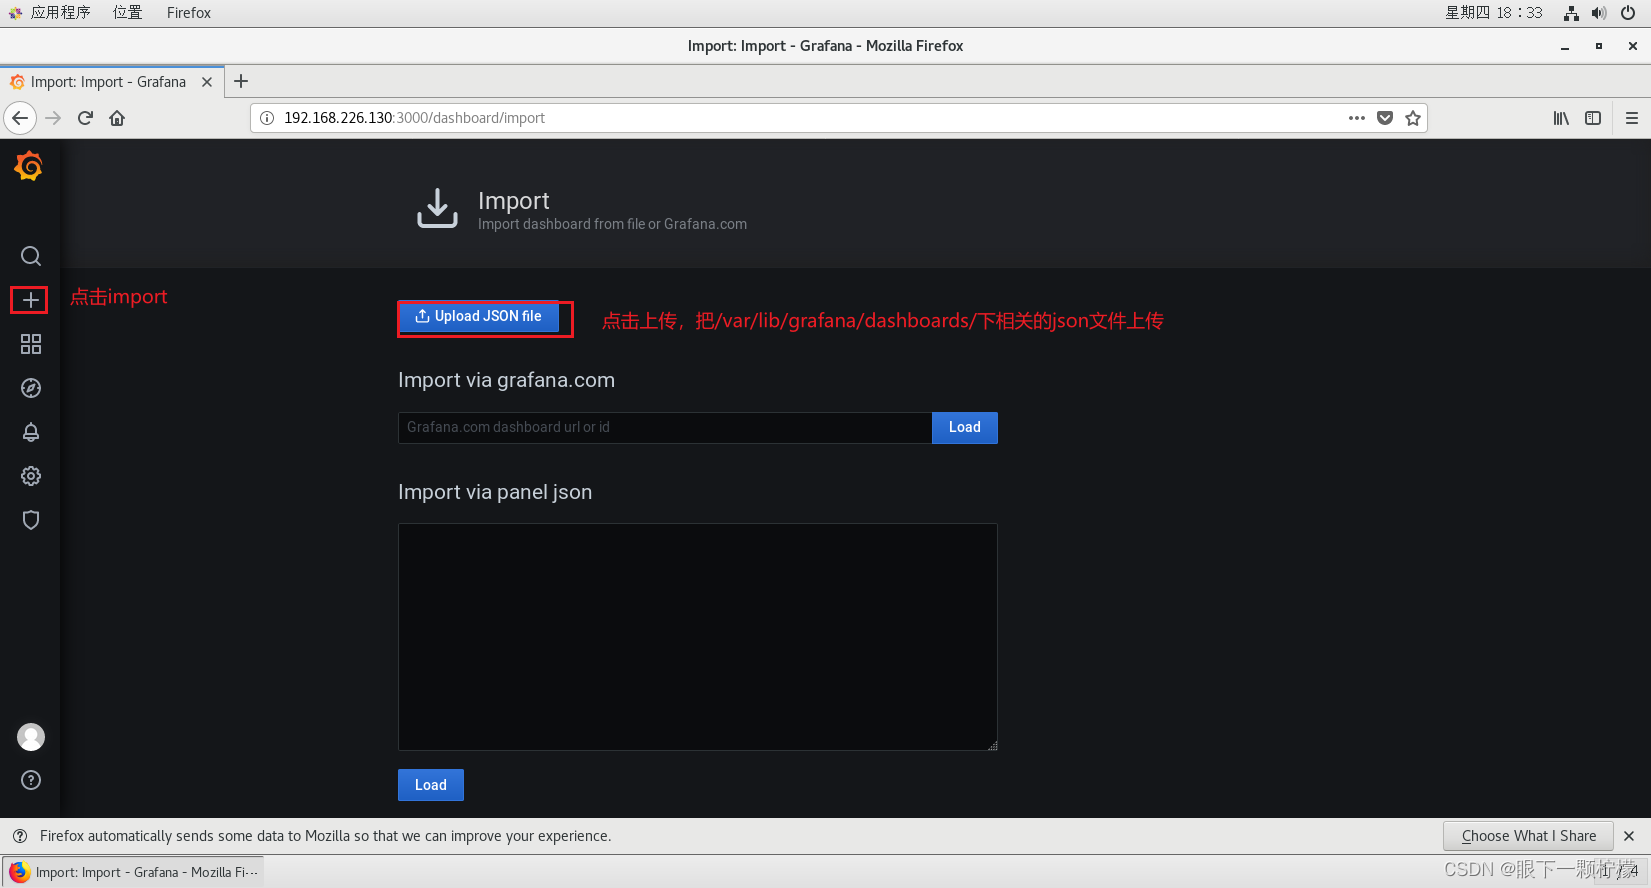The height and width of the screenshot is (888, 1651).
Task: Click the Import via grafana.com heading
Action: point(506,380)
